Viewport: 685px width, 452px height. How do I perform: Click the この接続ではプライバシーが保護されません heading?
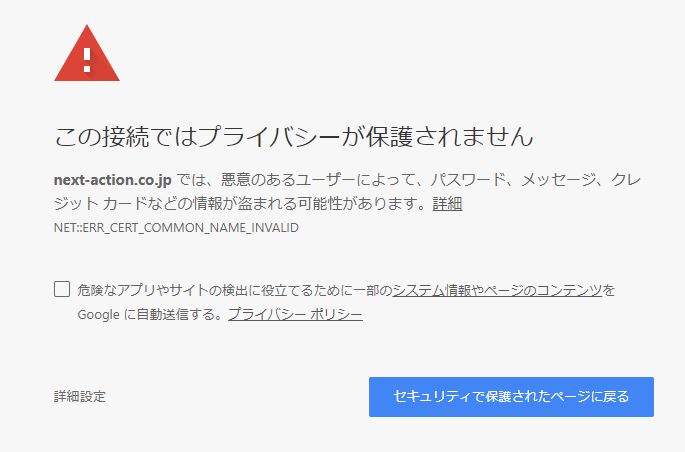click(294, 136)
